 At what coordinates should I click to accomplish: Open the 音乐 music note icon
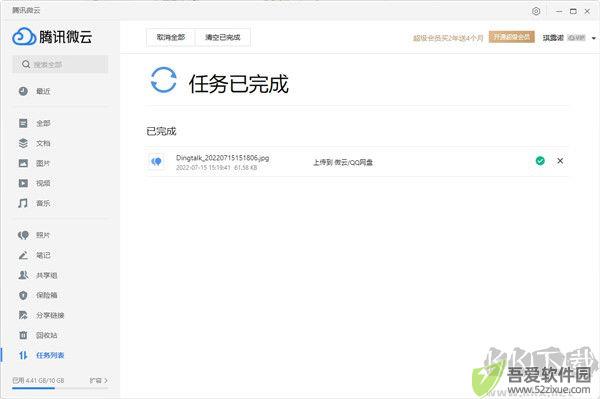coord(23,203)
